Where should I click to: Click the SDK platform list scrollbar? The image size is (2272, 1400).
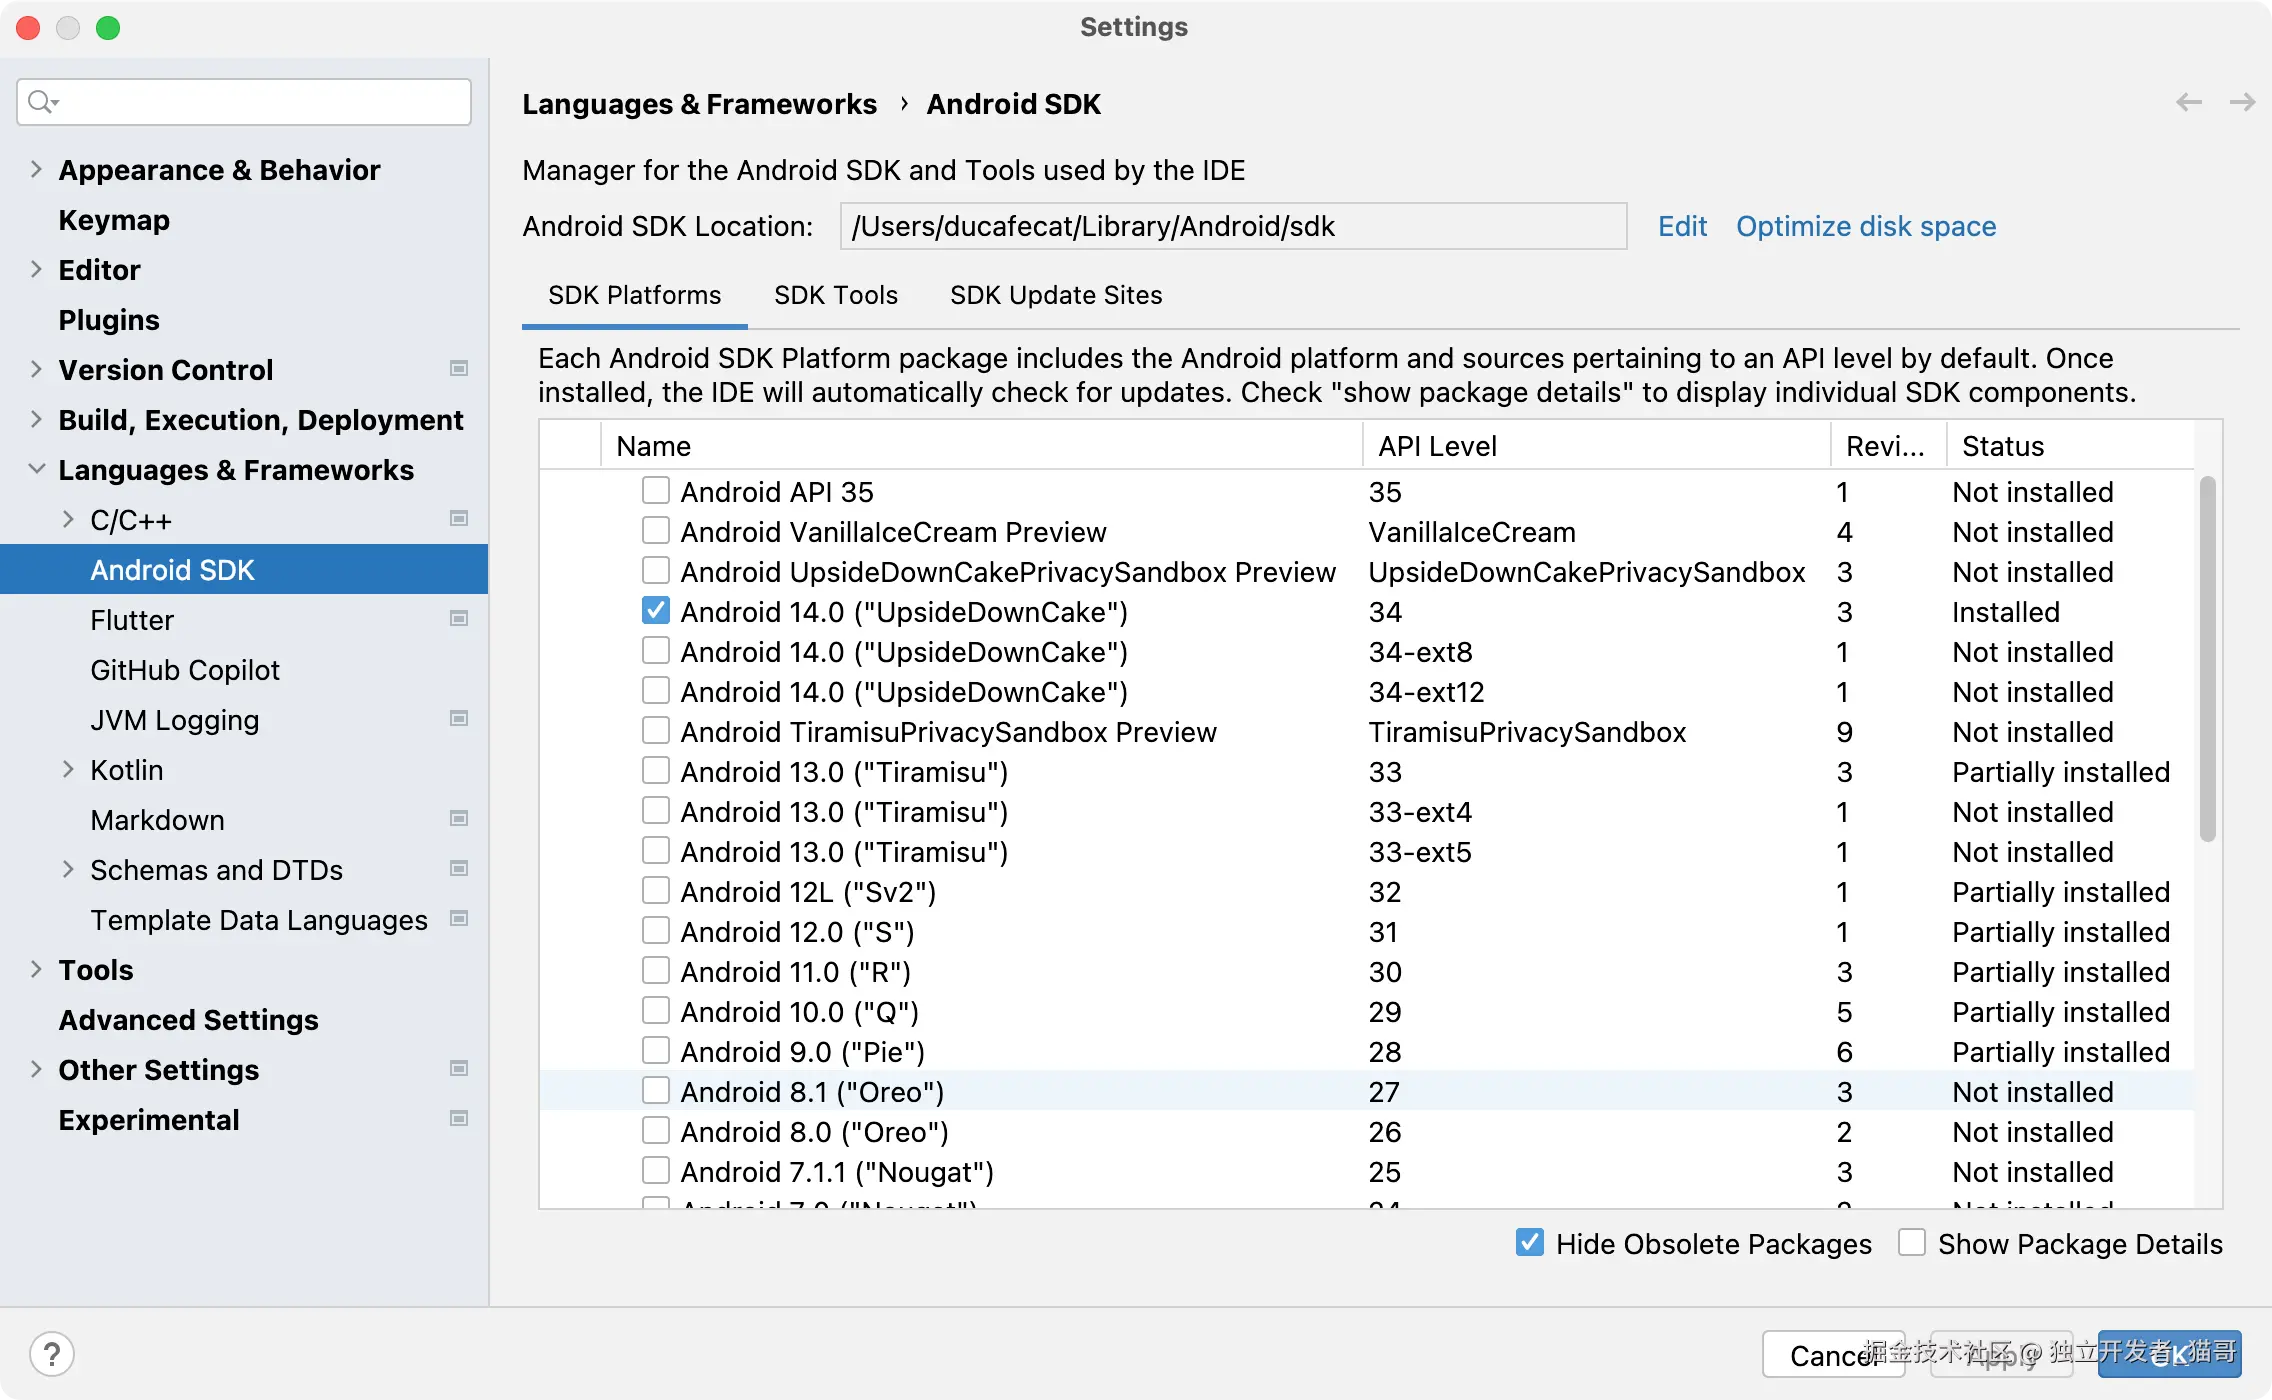point(2207,660)
